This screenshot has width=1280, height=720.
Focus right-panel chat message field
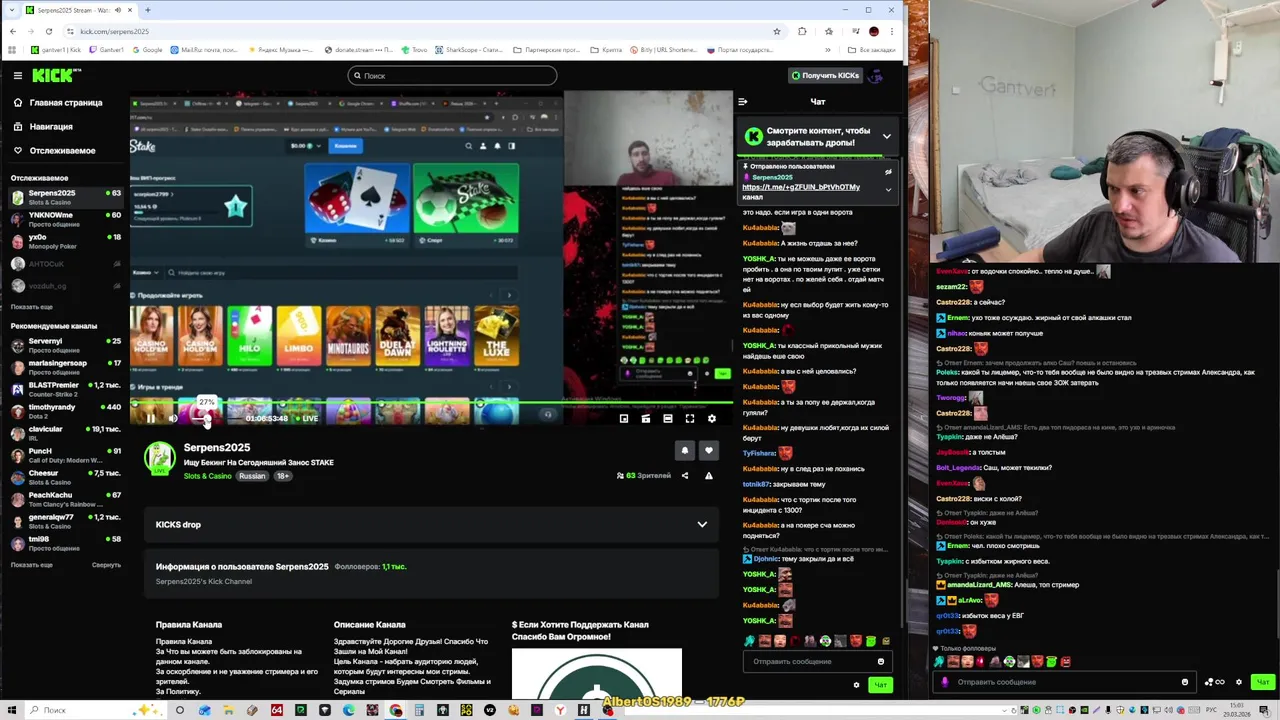point(1066,682)
